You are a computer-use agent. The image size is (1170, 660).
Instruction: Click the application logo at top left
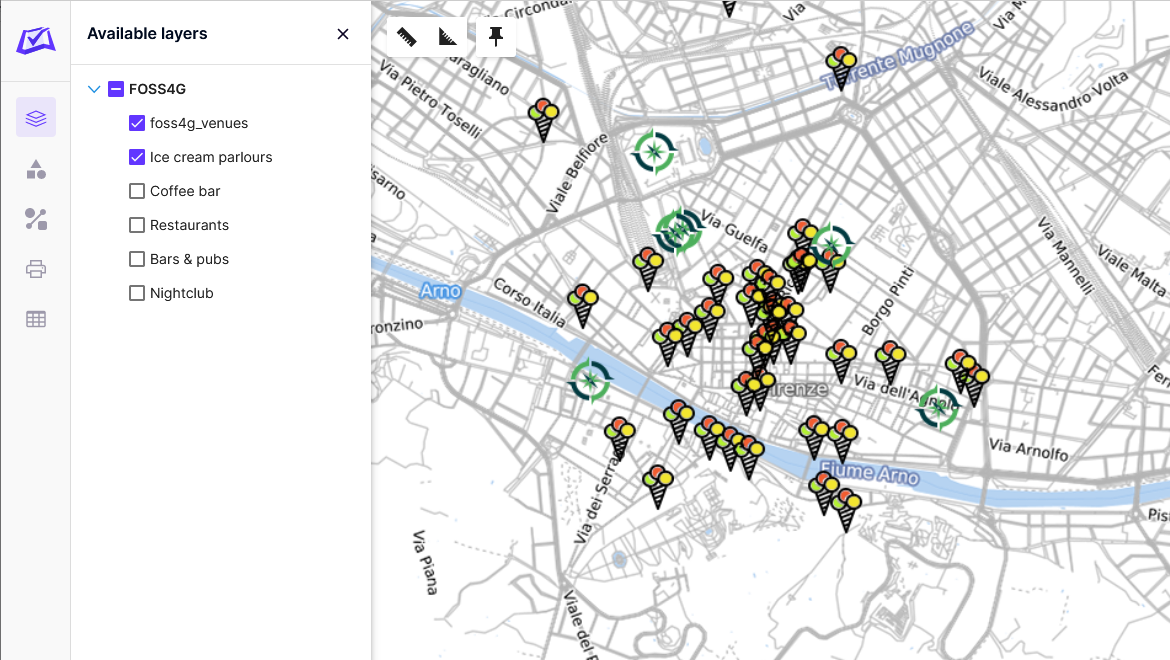(x=35, y=42)
